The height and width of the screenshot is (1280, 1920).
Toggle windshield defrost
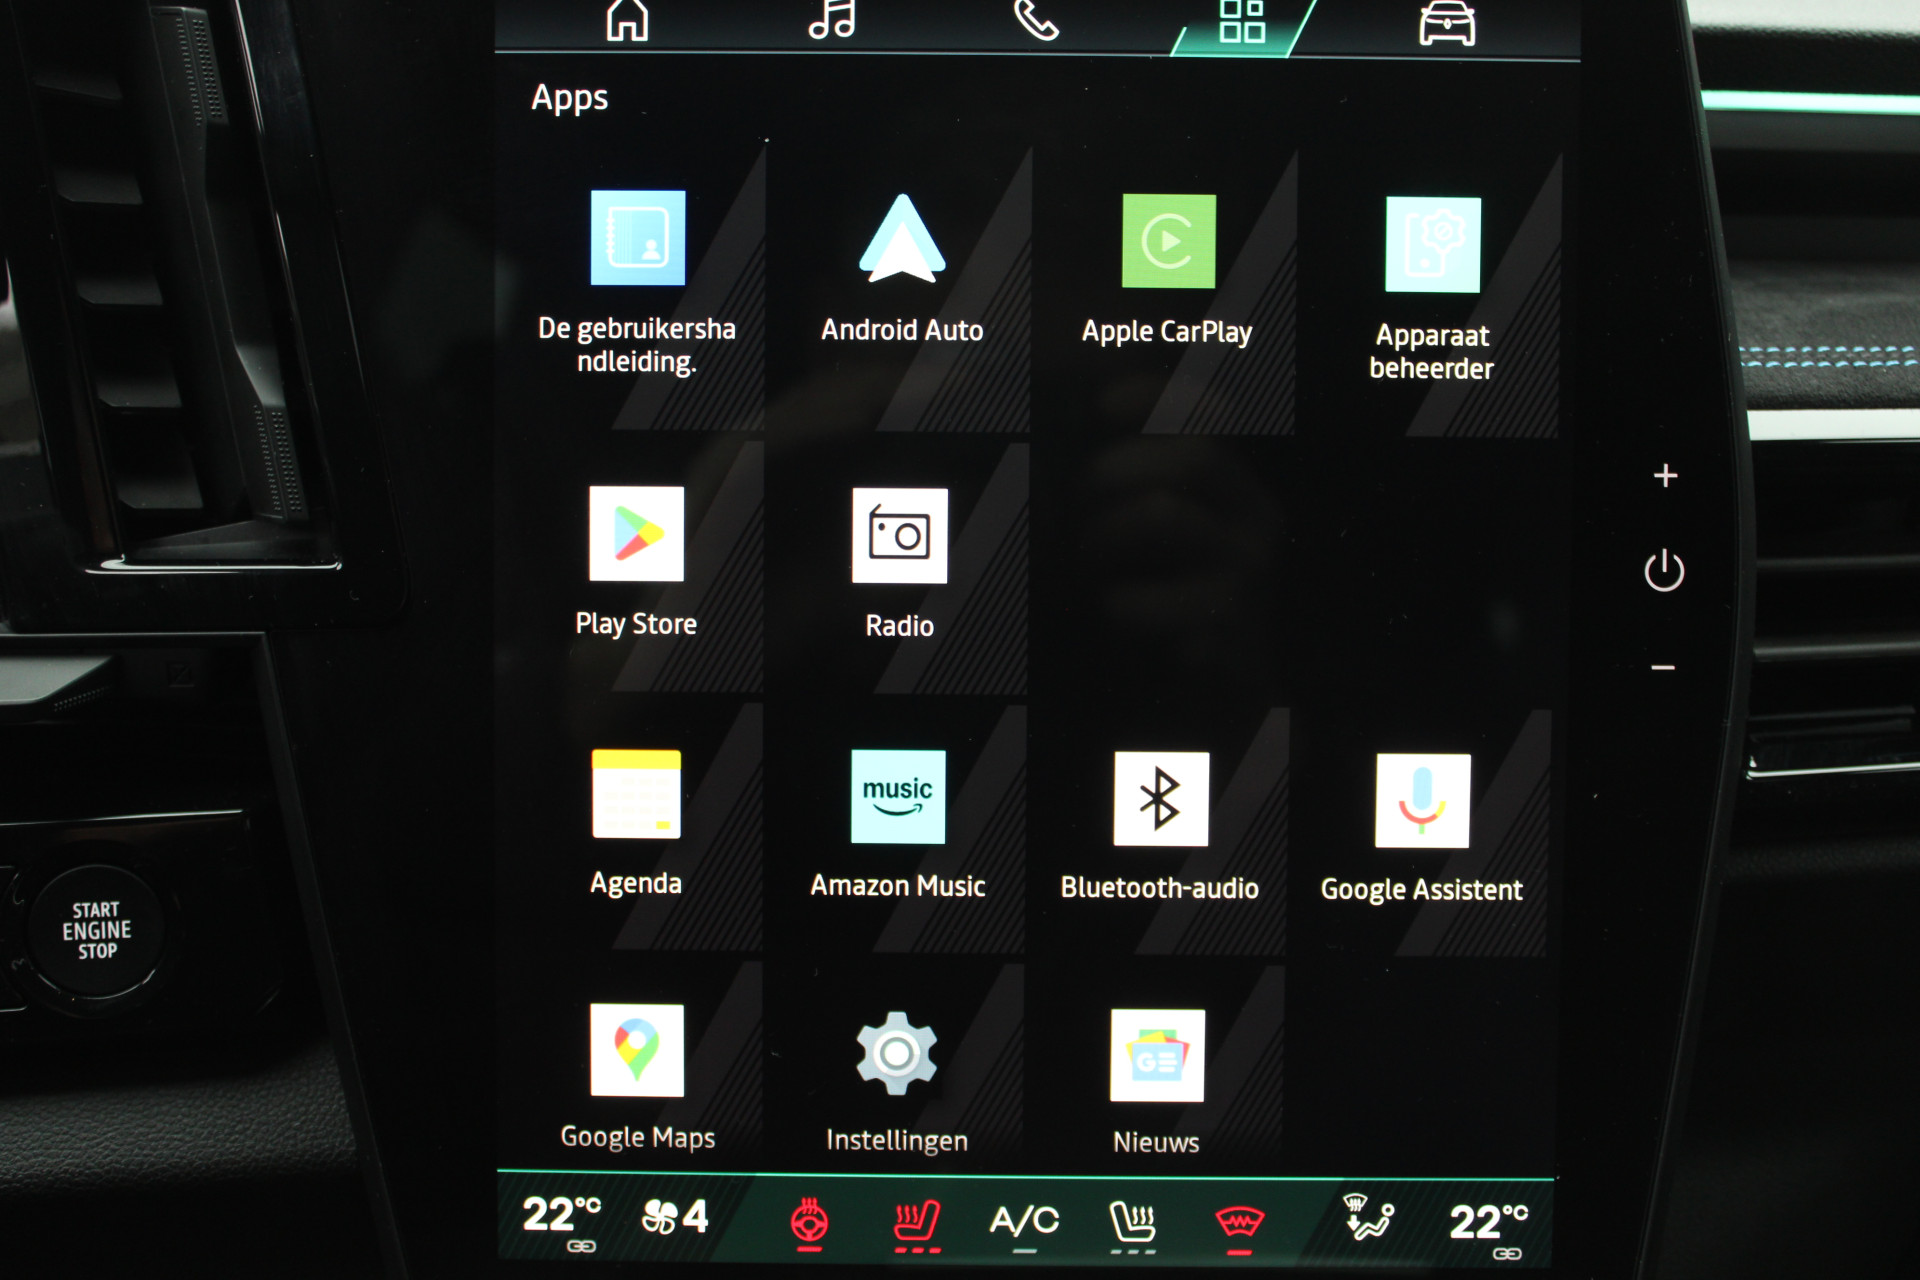click(1239, 1223)
